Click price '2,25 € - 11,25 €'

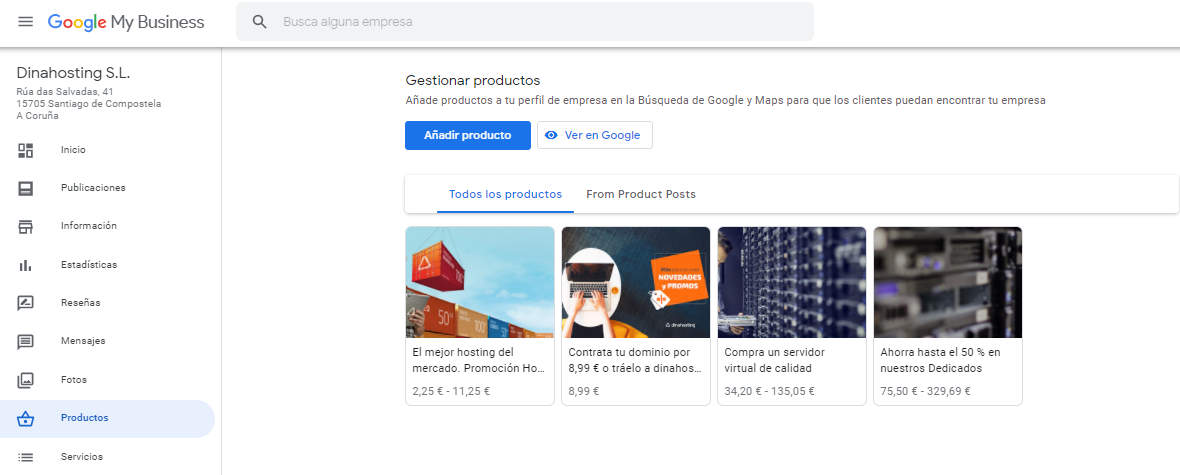pos(451,391)
